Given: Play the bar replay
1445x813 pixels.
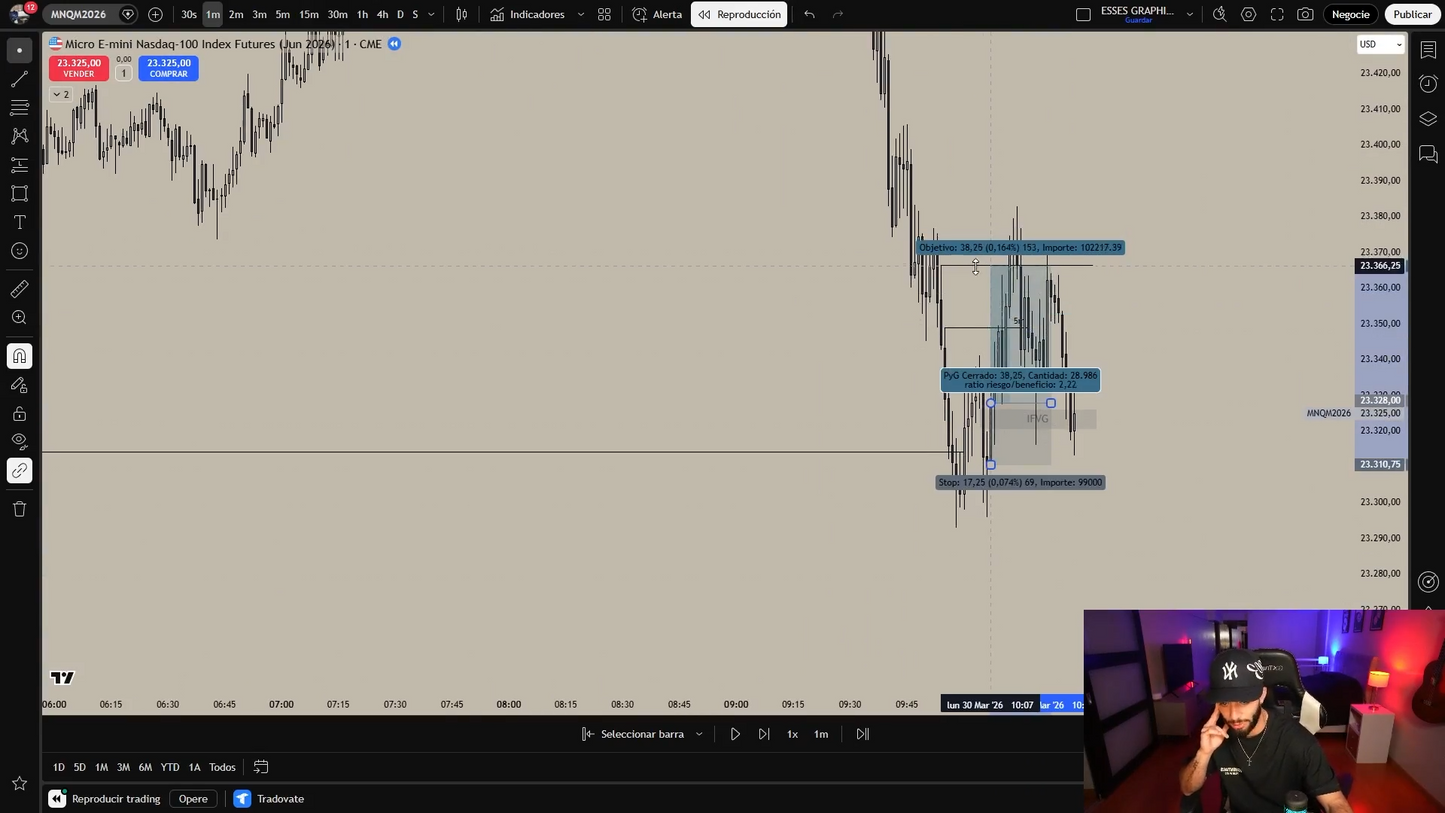Looking at the screenshot, I should pos(735,734).
